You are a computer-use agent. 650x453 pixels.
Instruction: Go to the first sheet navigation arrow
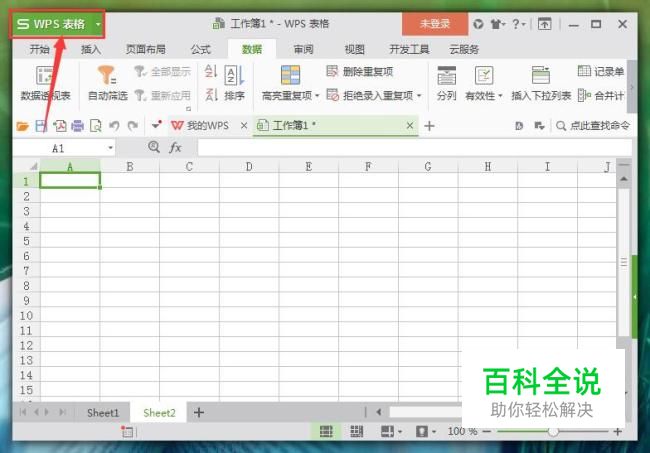pyautogui.click(x=23, y=412)
